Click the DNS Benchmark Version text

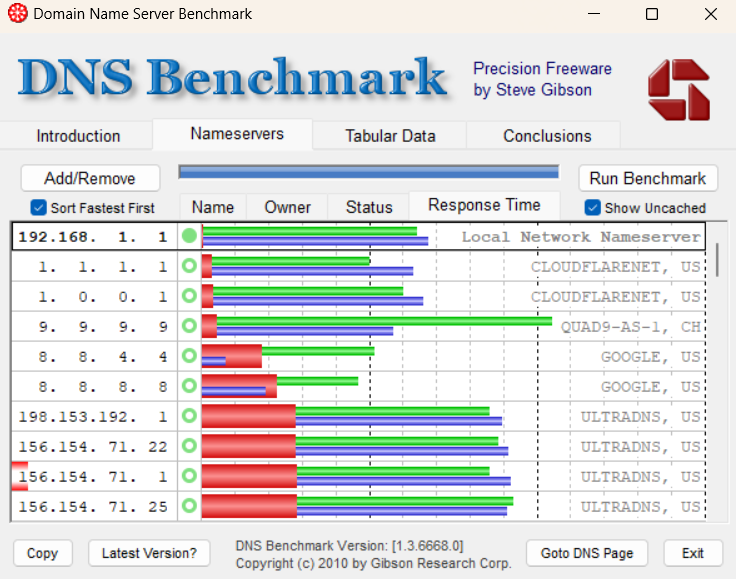point(349,546)
